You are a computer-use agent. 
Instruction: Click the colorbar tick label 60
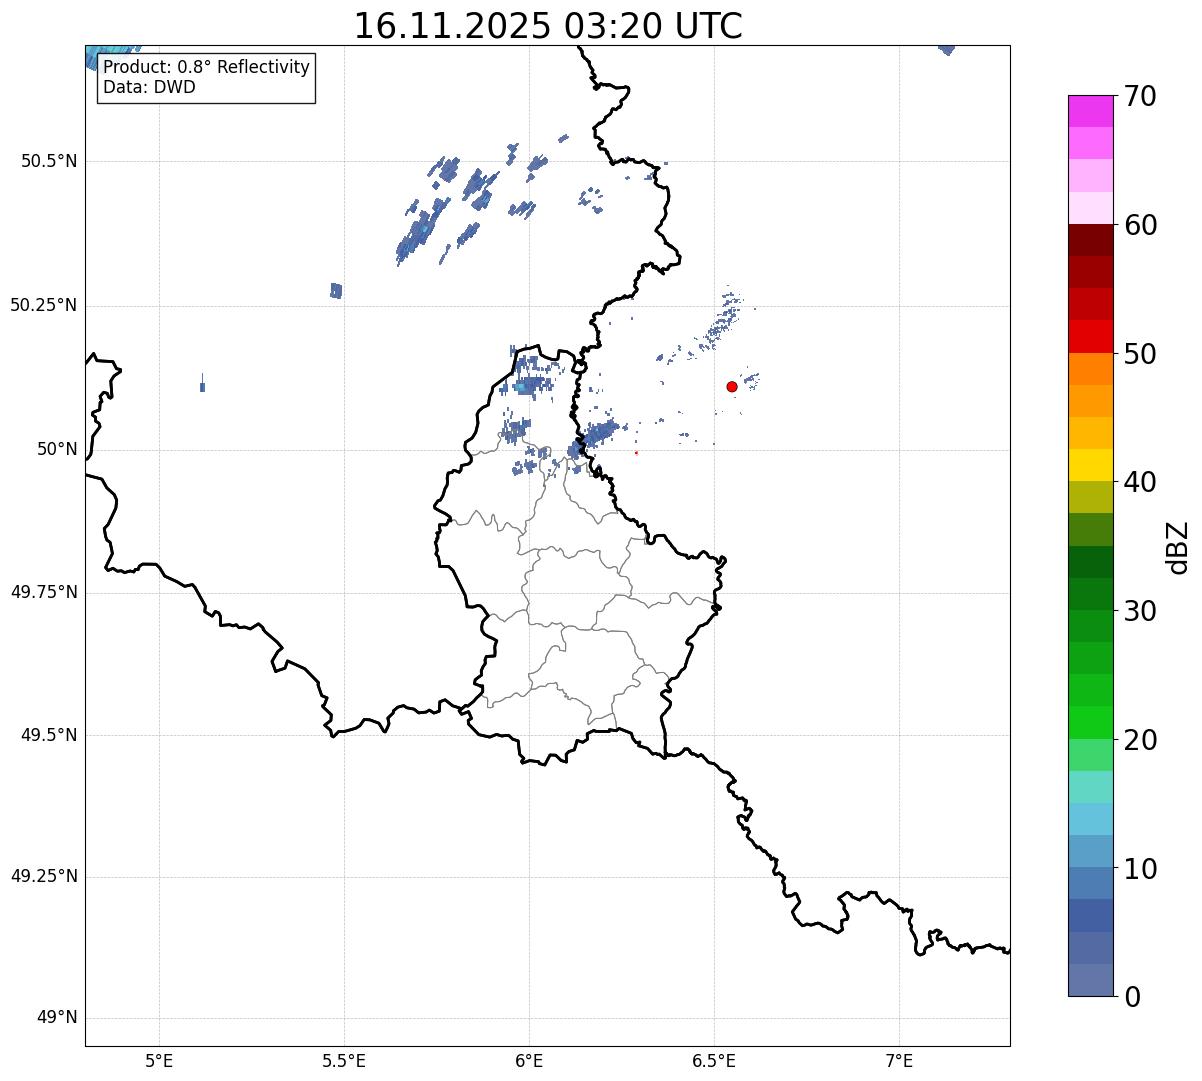coord(1140,225)
